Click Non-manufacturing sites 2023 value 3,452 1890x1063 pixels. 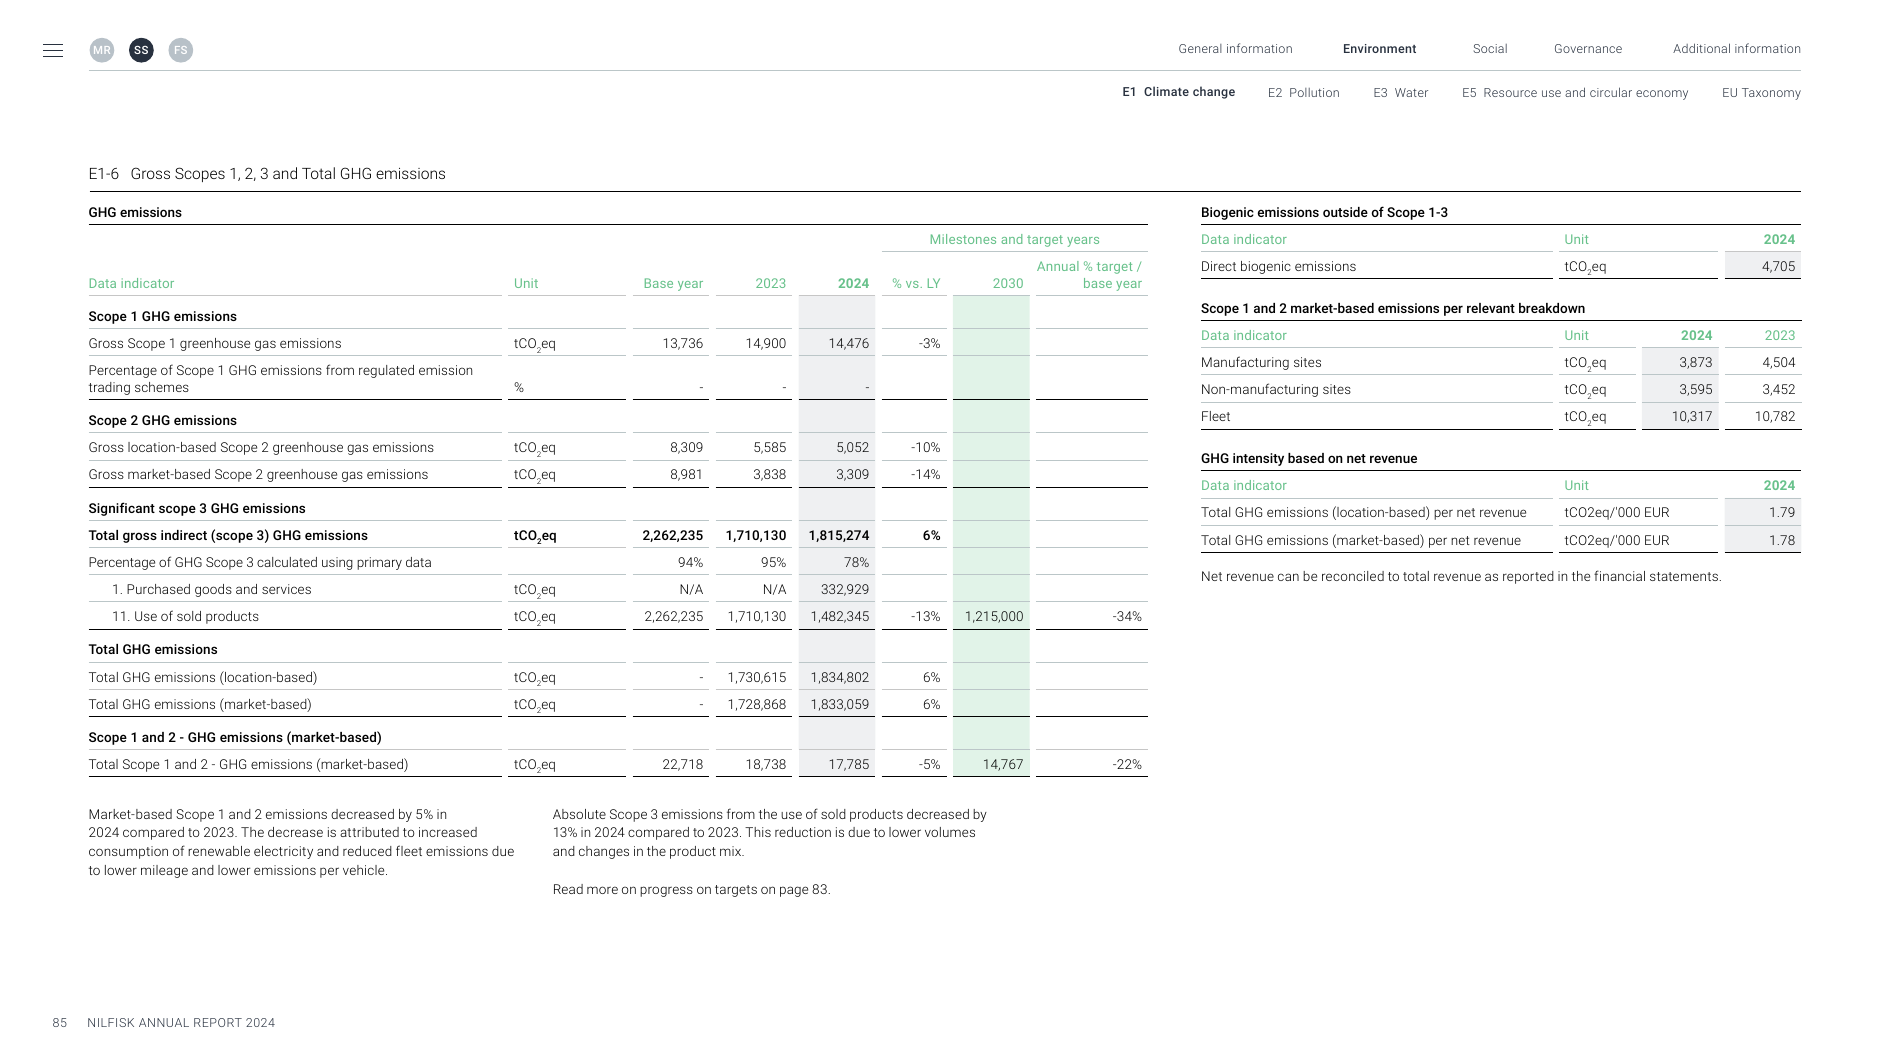pyautogui.click(x=1779, y=389)
